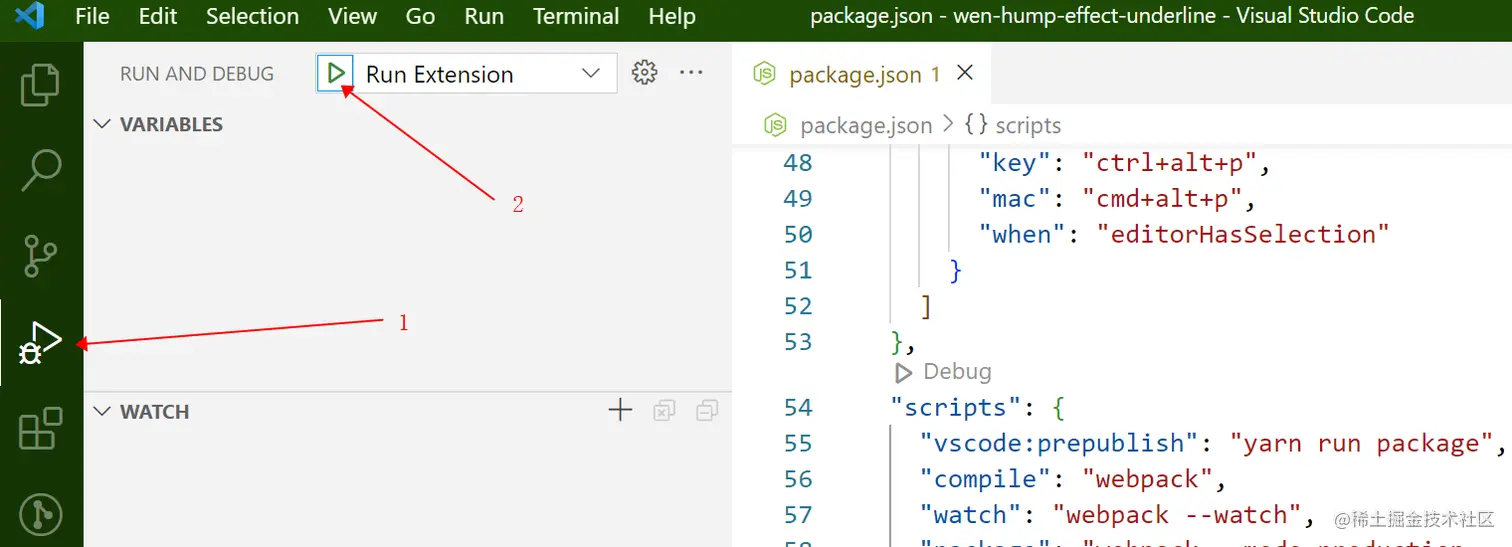
Task: Open the Extensions view
Action: click(41, 429)
